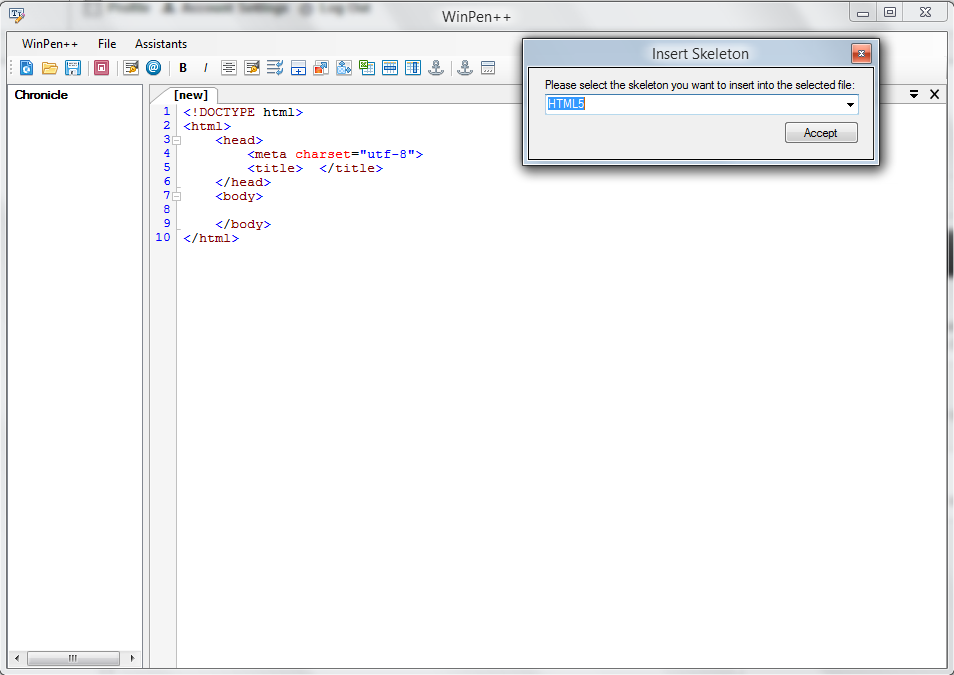Viewport: 954px width, 675px height.
Task: Click the Chronicle panel horizontal scrollbar
Action: (72, 658)
